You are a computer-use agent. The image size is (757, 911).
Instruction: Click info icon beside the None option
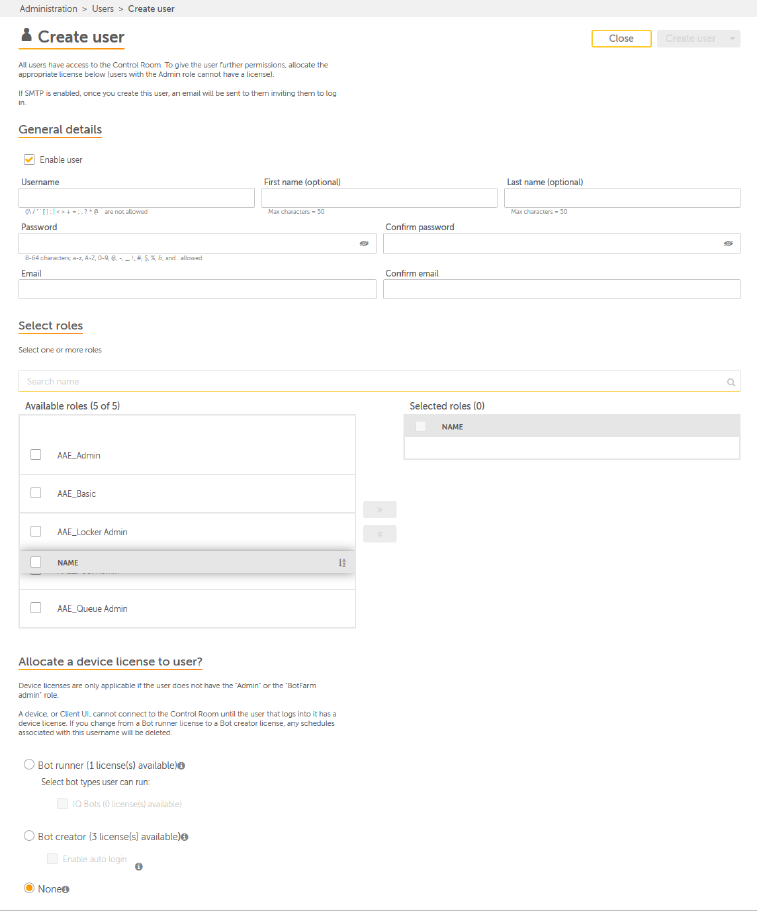(65, 888)
